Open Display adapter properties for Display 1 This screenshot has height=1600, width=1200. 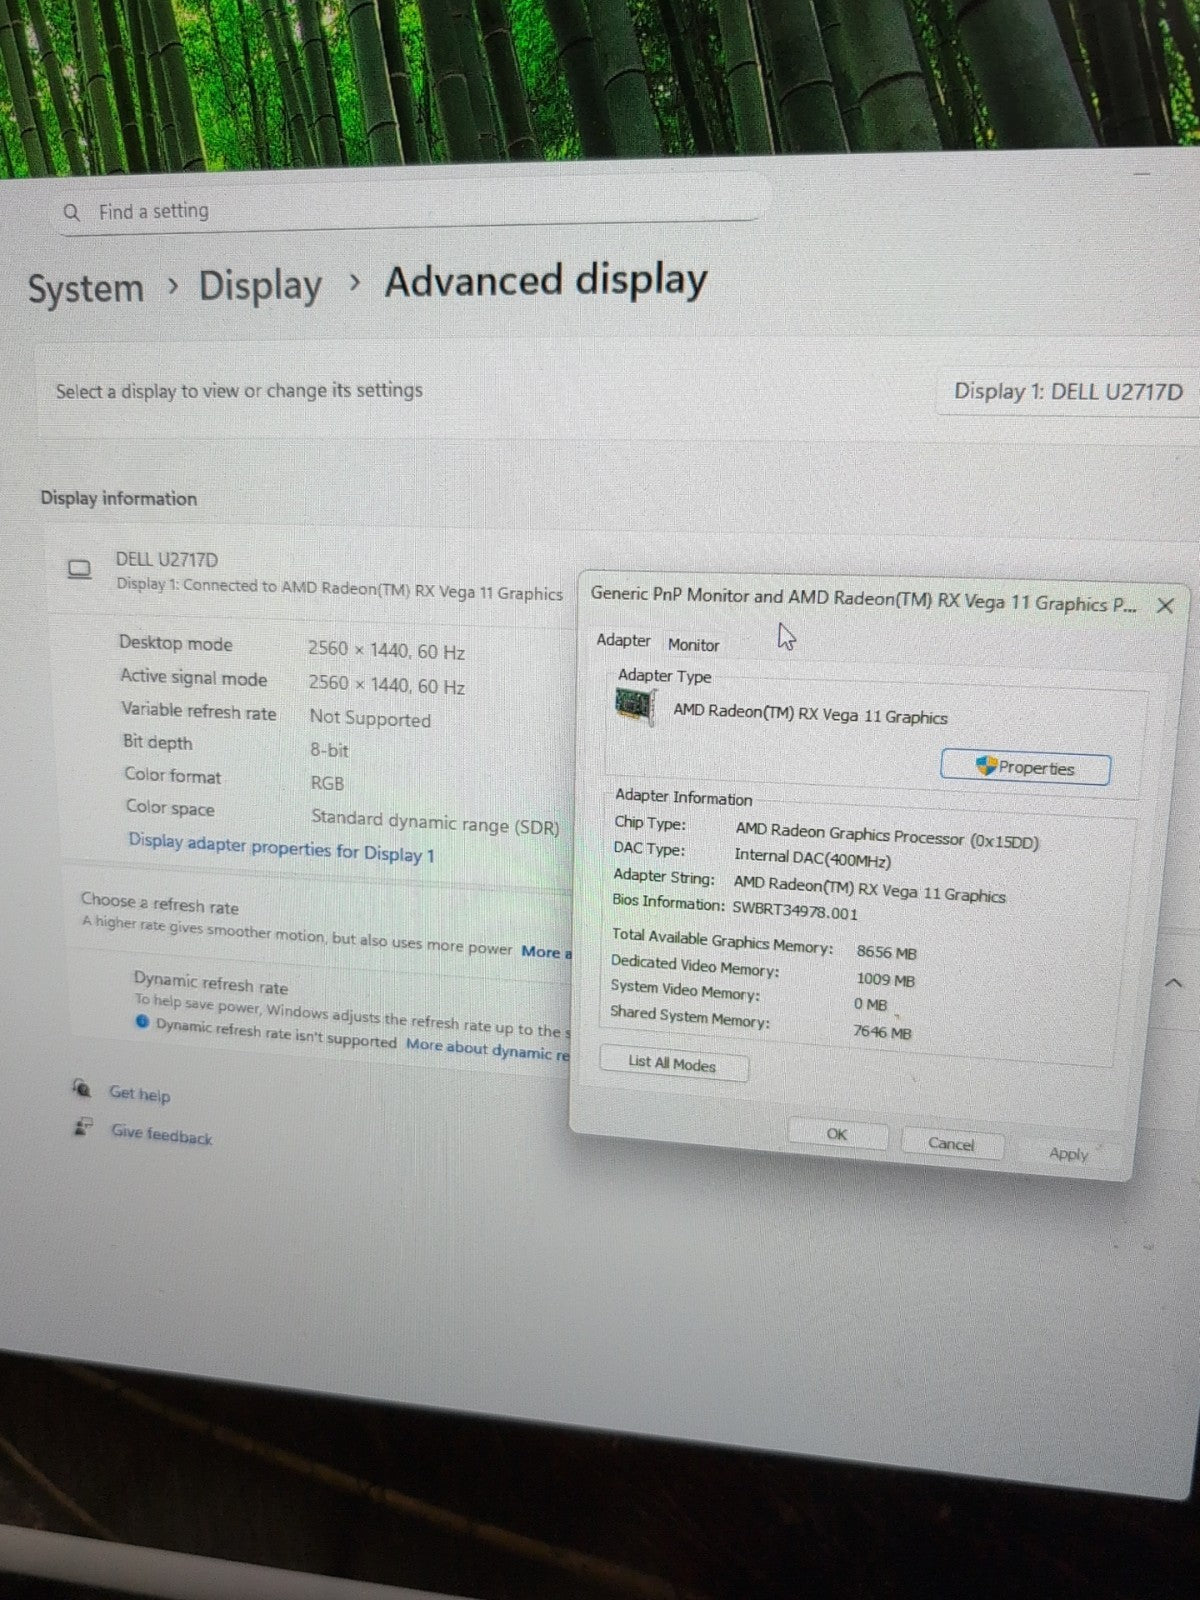(x=281, y=848)
